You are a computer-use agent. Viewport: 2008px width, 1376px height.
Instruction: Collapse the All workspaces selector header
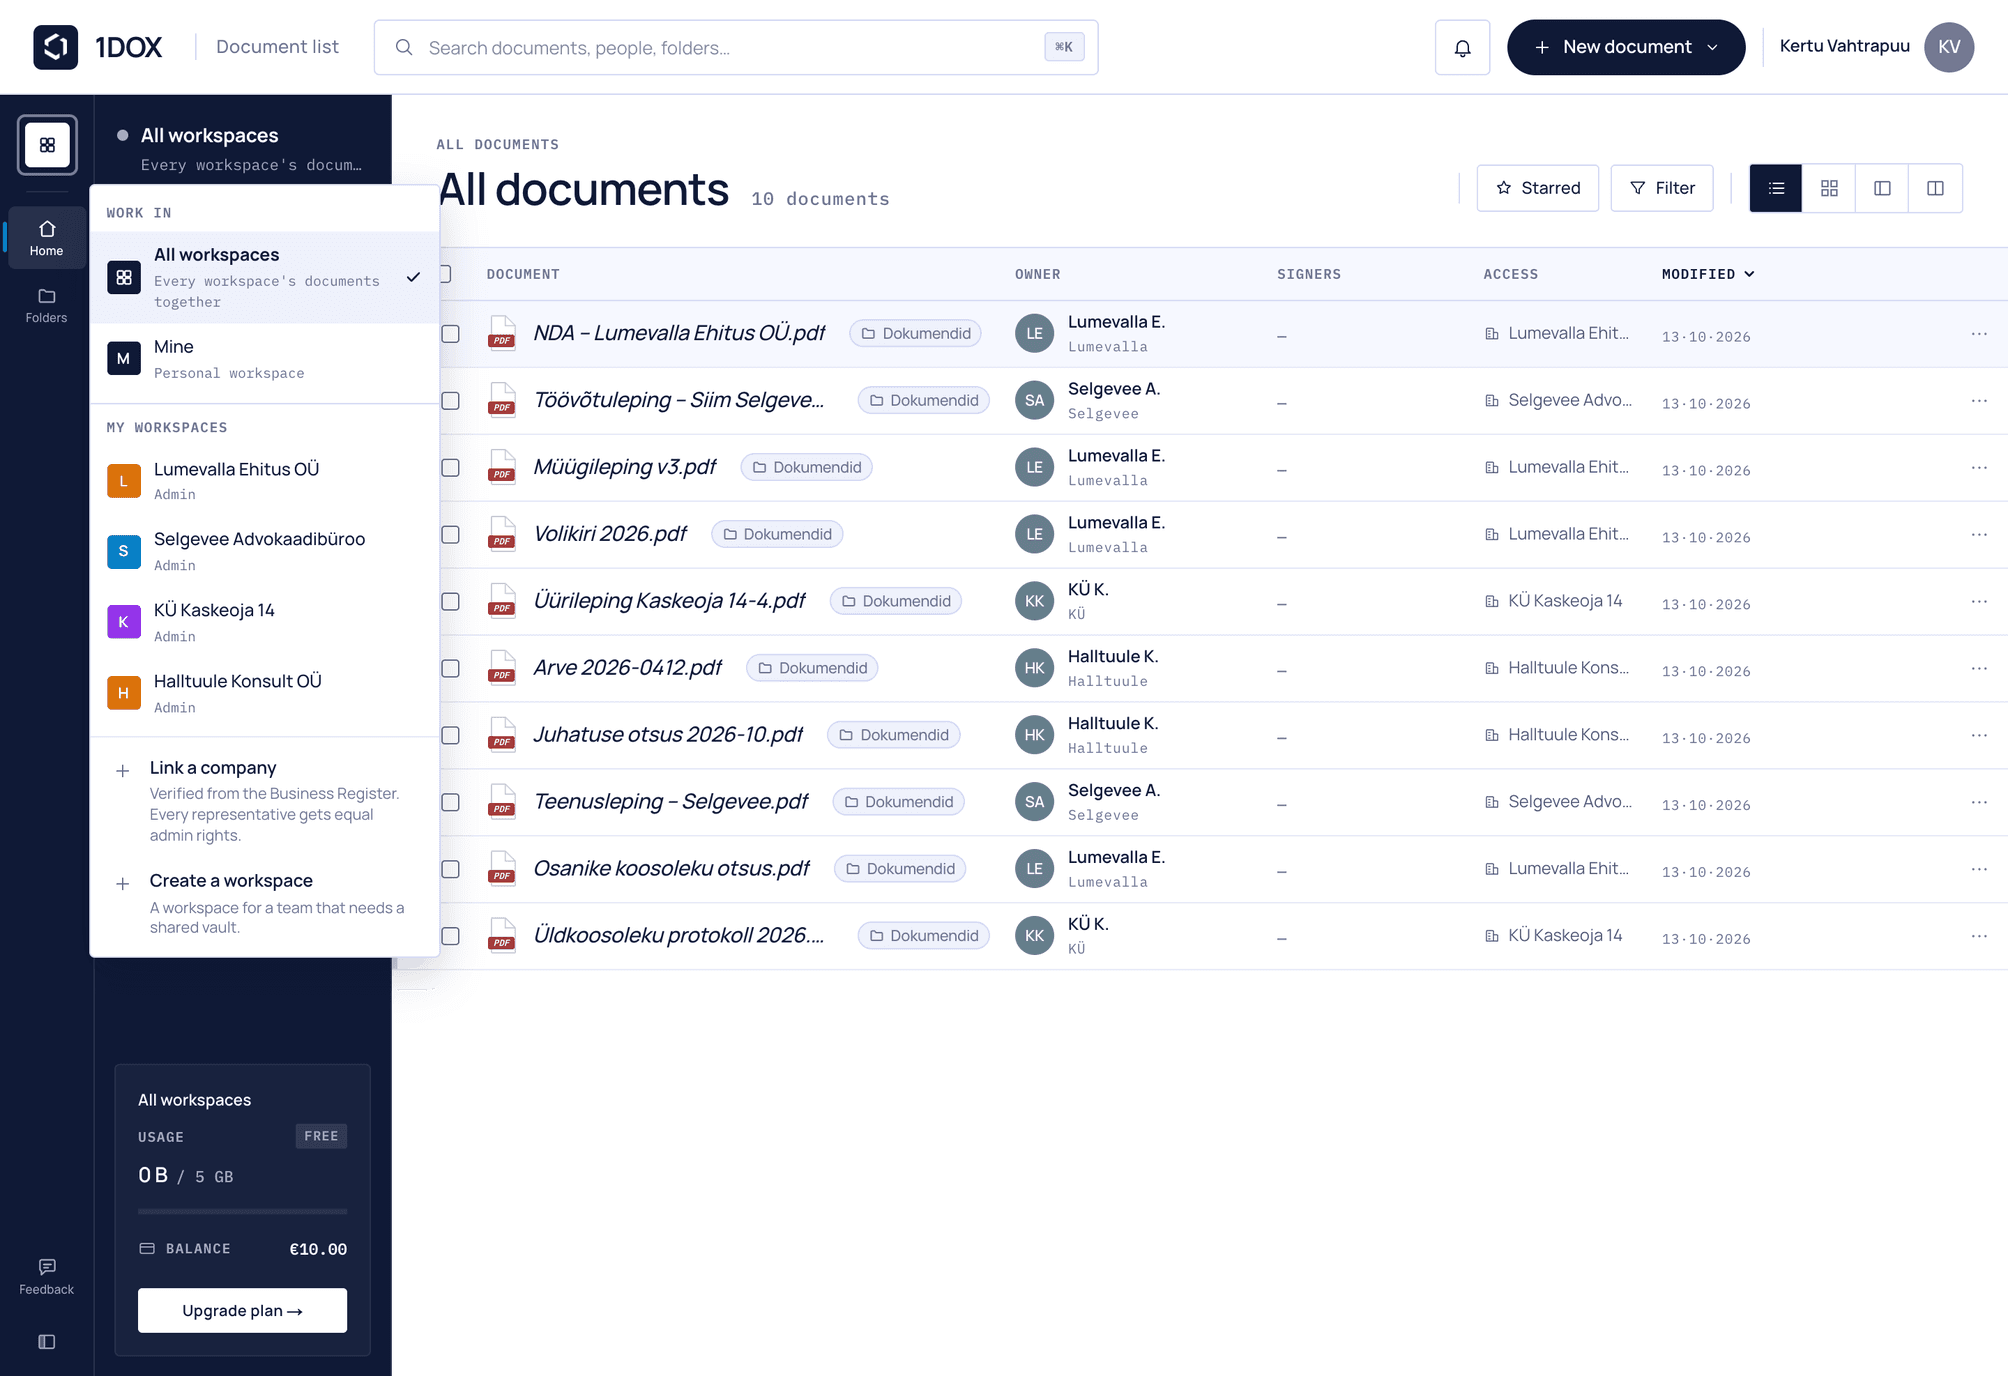[x=242, y=147]
